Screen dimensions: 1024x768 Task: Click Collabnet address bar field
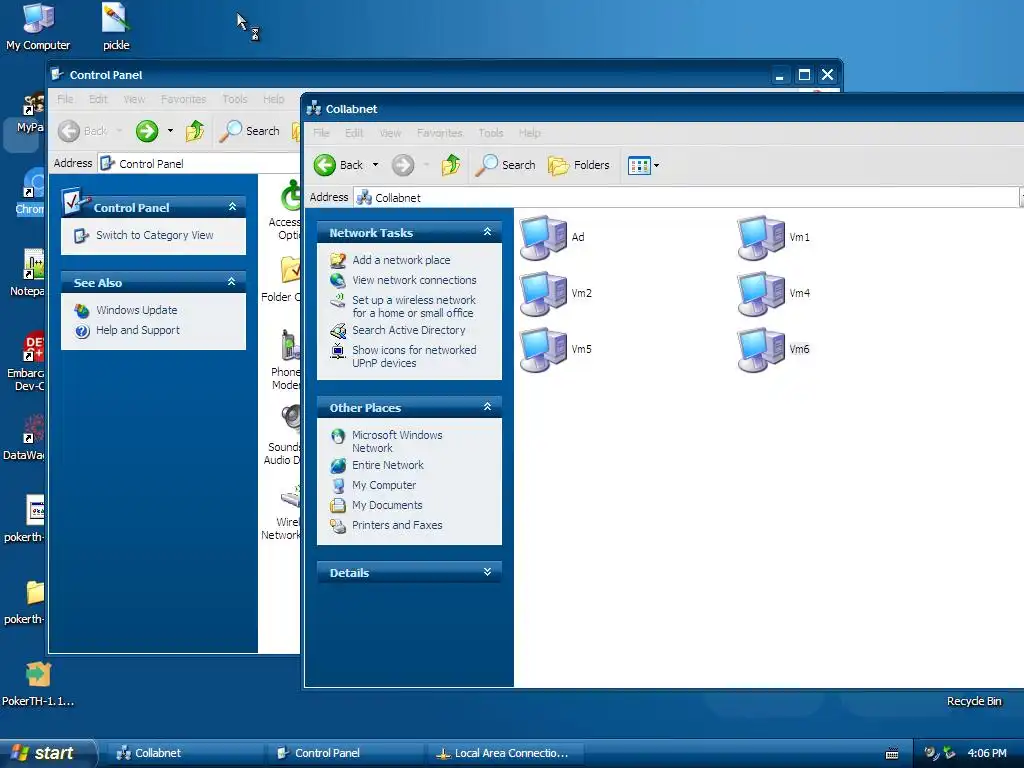pos(686,197)
